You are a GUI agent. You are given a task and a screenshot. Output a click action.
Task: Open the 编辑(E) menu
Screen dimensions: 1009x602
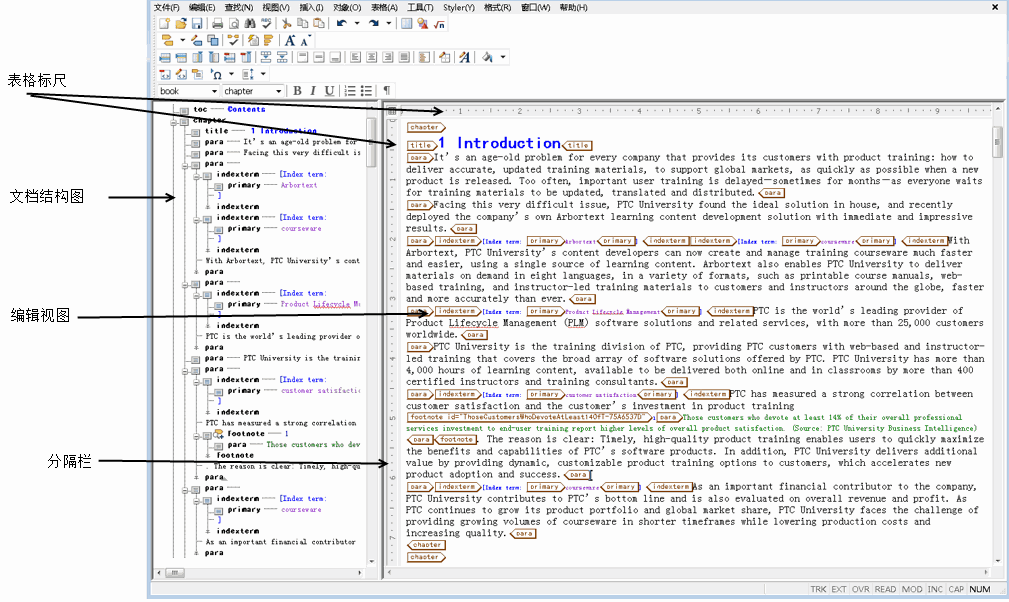pyautogui.click(x=202, y=7)
